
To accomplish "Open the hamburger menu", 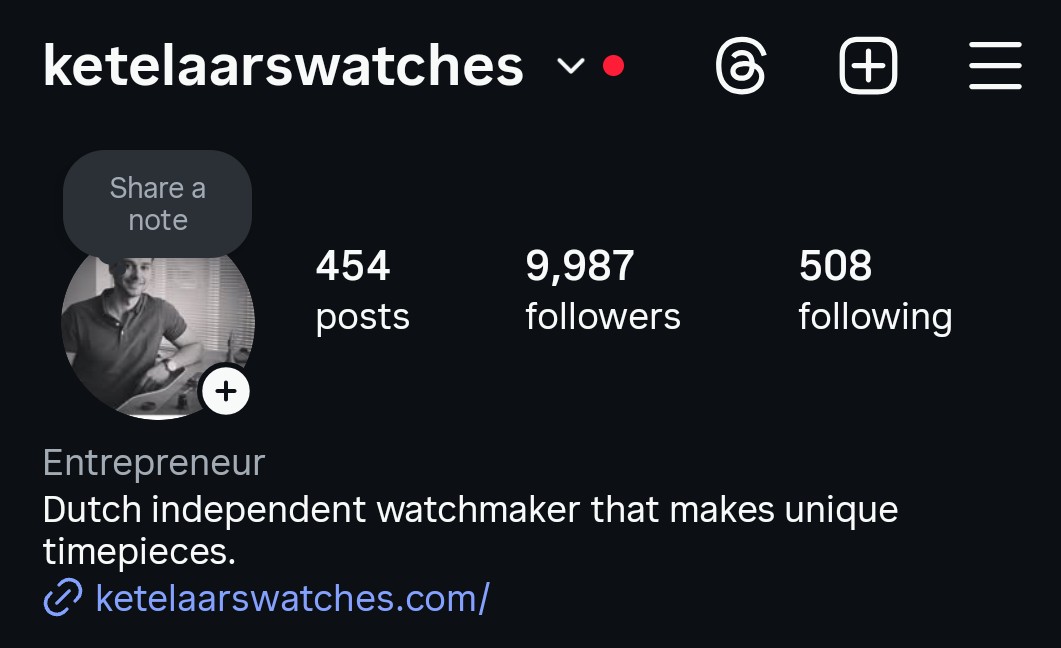I will pyautogui.click(x=995, y=66).
